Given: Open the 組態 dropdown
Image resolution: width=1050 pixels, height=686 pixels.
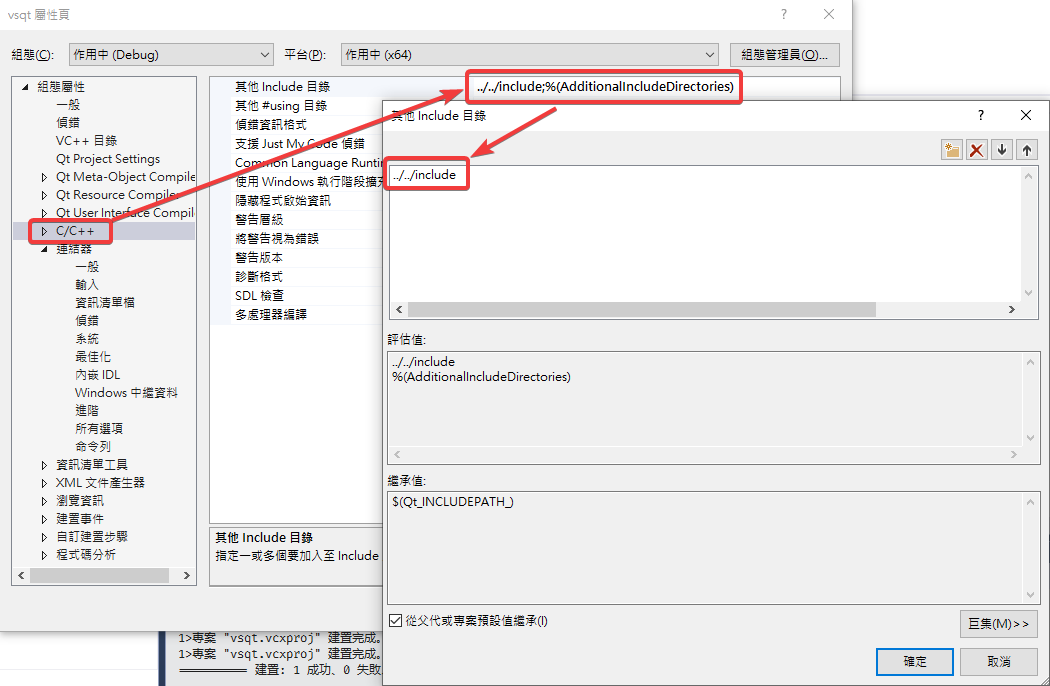Looking at the screenshot, I should (x=170, y=55).
